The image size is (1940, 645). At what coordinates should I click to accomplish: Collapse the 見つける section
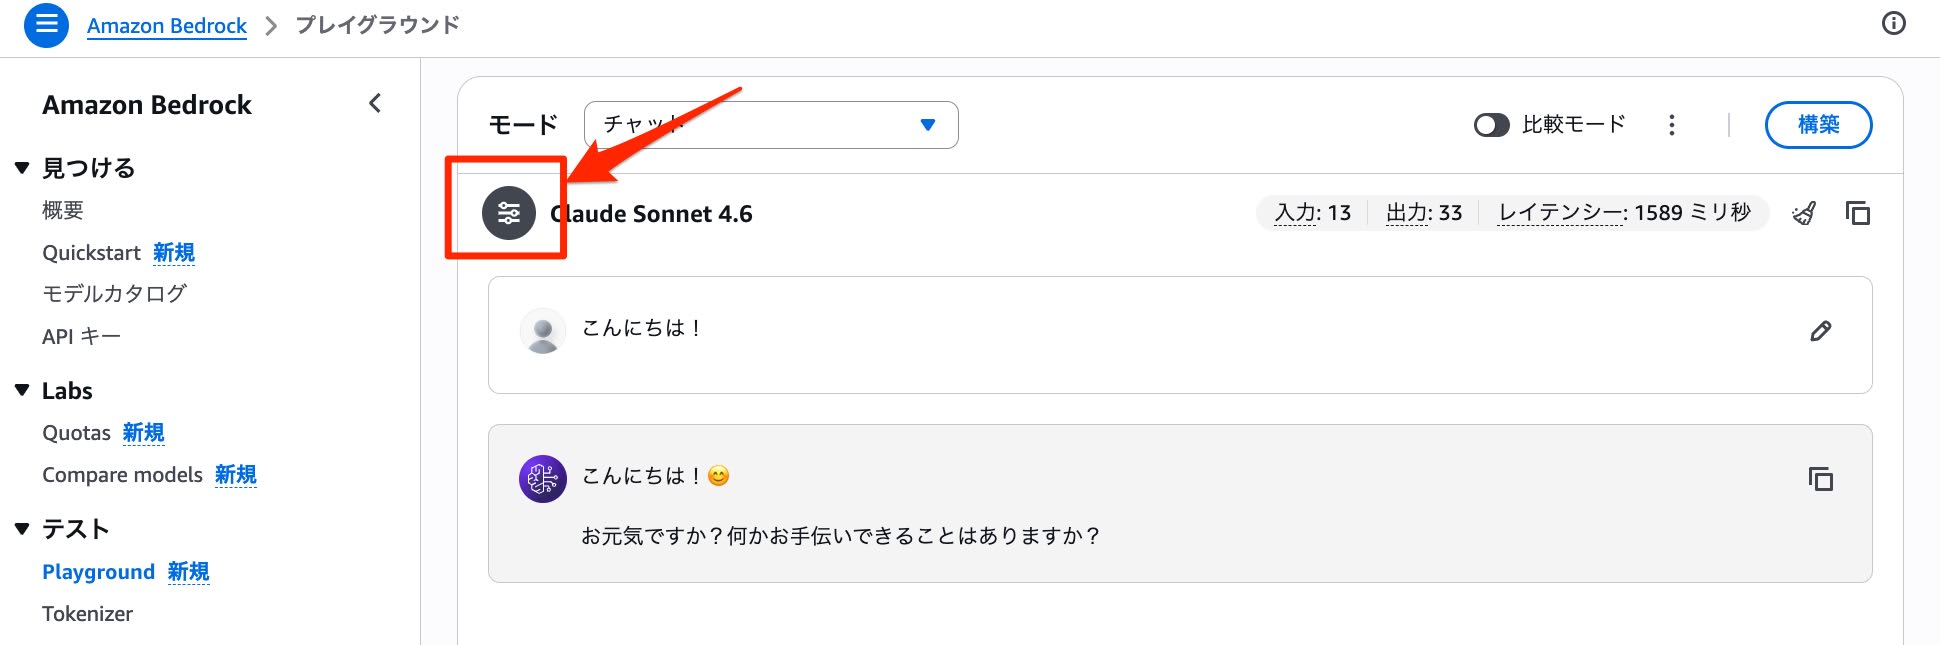coord(22,168)
